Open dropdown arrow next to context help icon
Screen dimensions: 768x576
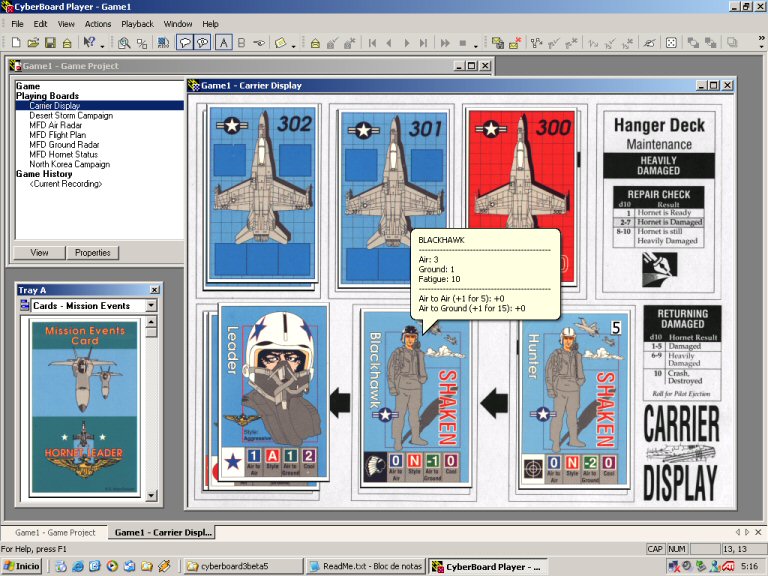(102, 46)
